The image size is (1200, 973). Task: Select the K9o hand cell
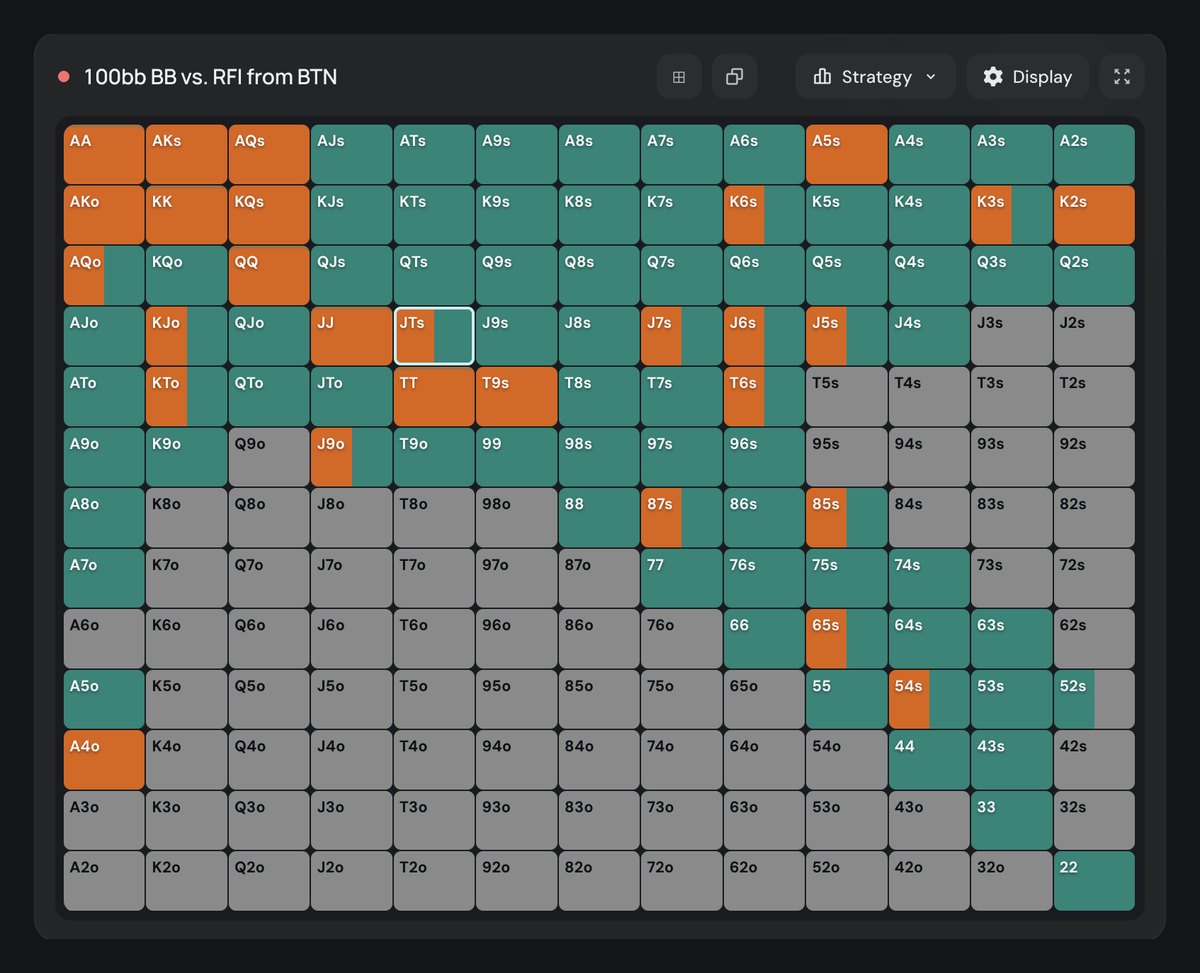187,457
